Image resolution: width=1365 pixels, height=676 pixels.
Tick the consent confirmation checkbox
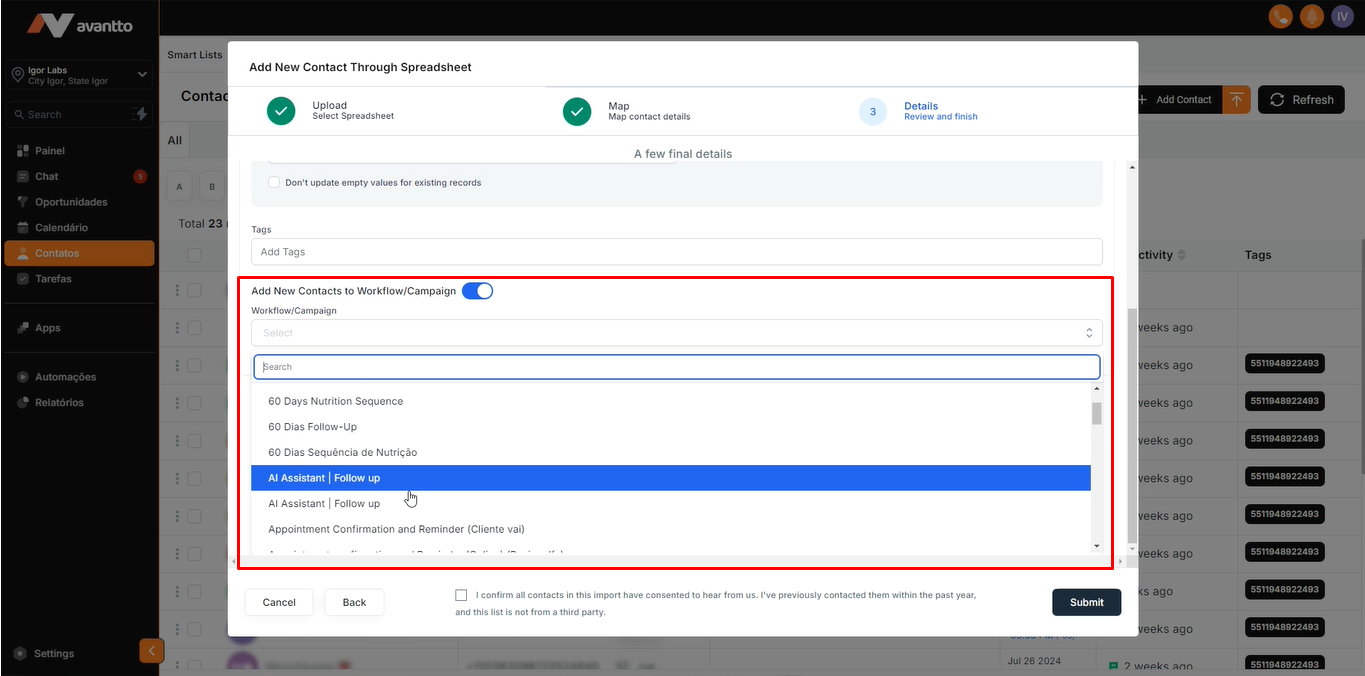(x=461, y=595)
